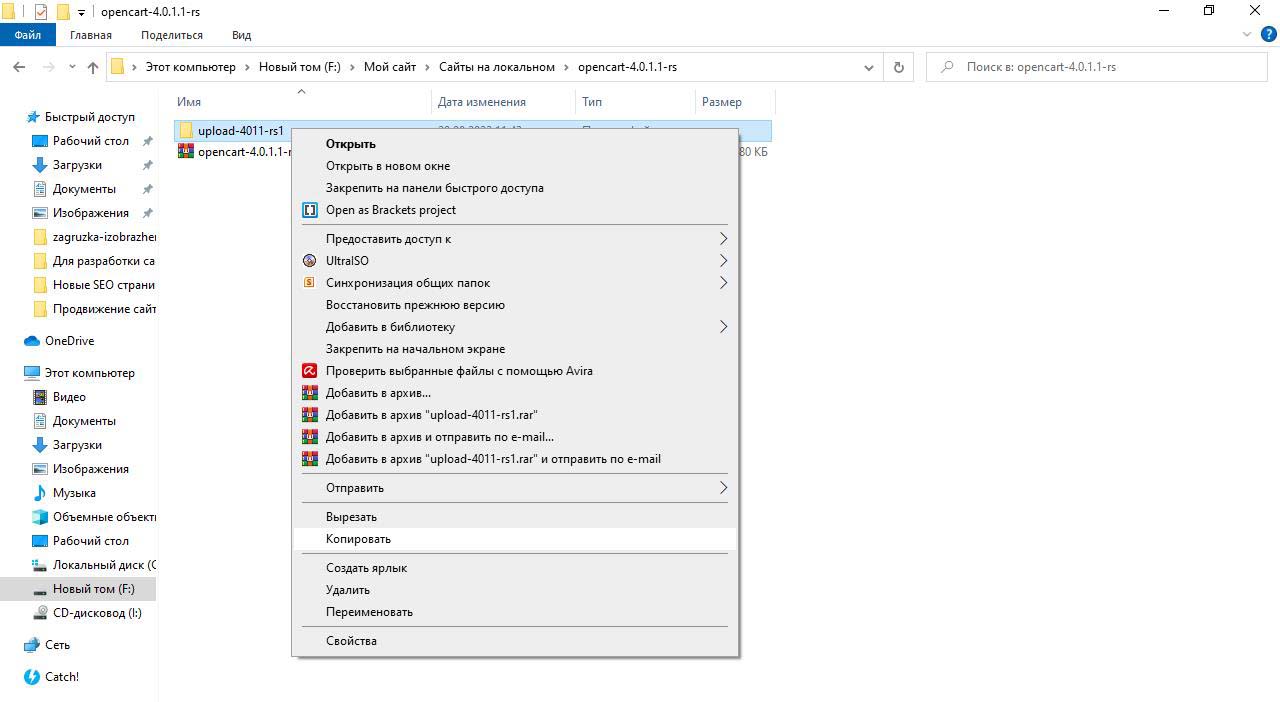Click the 'Файл' ribbon button
This screenshot has width=1280, height=702.
pyautogui.click(x=28, y=35)
